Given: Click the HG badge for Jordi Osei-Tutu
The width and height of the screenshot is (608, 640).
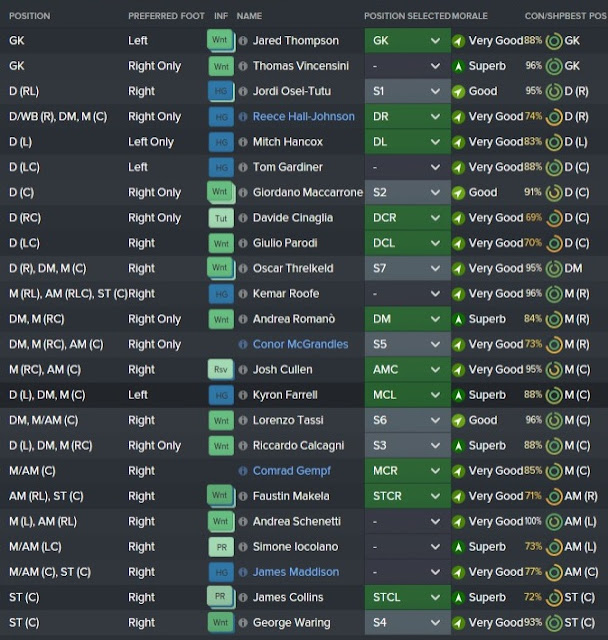Looking at the screenshot, I should (x=221, y=91).
